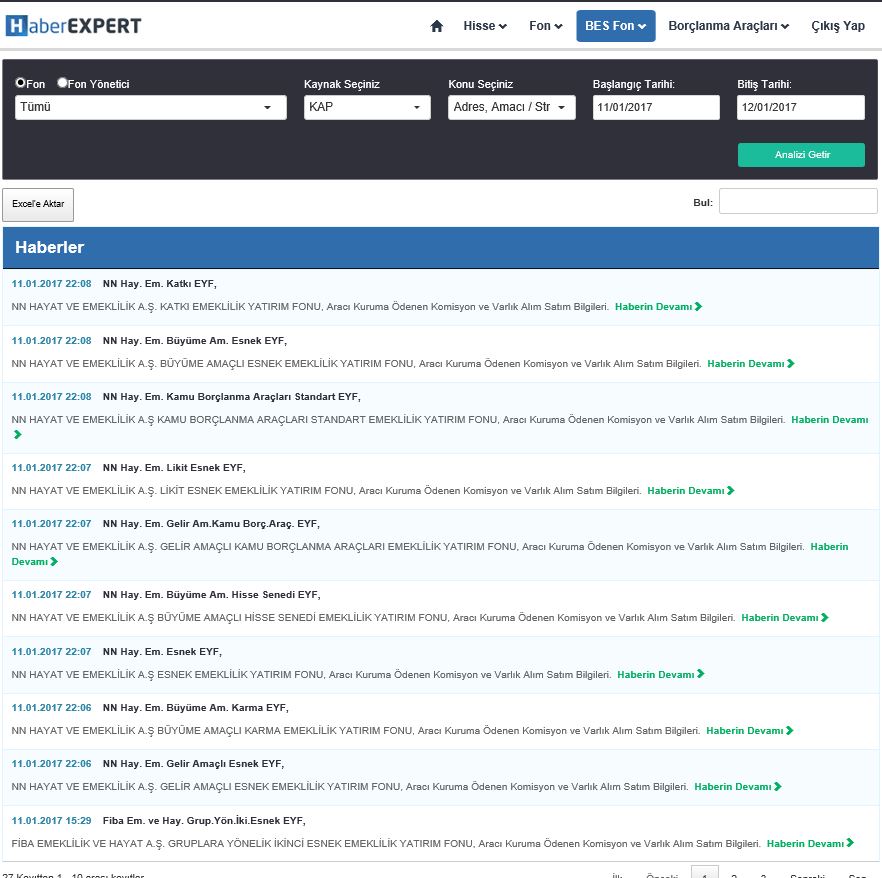Screen dimensions: 882x878
Task: Open the Kaynak Seçiniz KAP dropdown
Action: (367, 107)
